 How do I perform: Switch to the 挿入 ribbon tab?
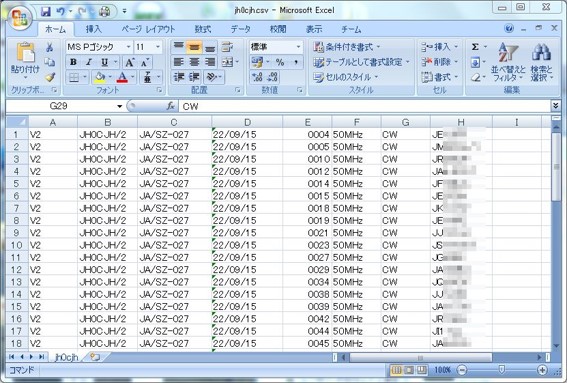(94, 29)
